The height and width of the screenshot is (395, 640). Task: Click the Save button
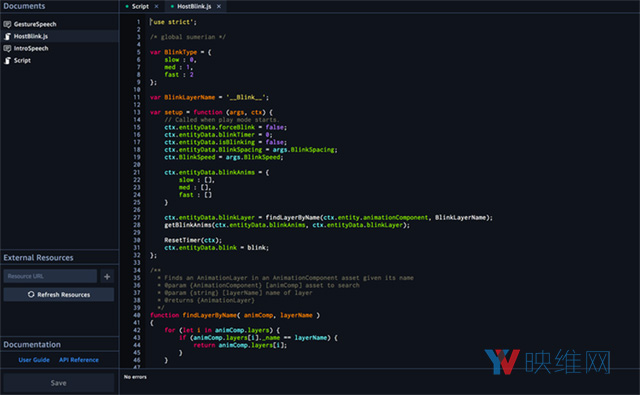point(59,383)
